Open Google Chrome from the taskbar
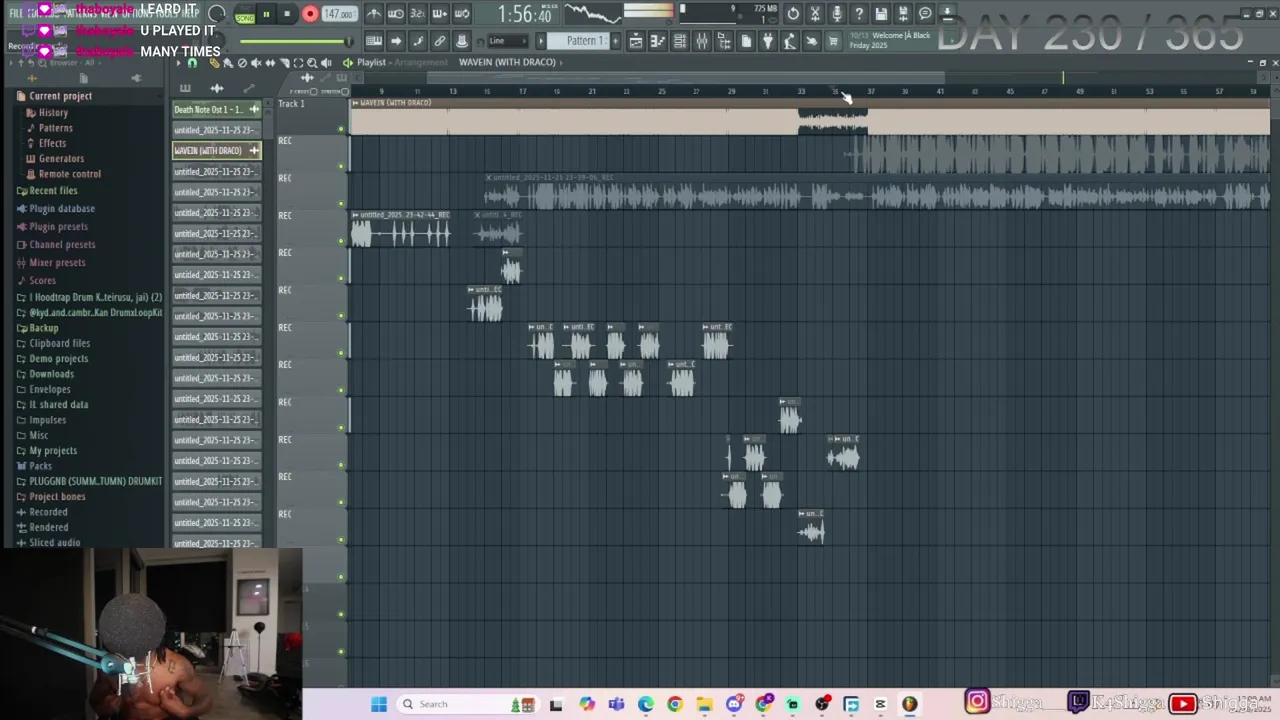1280x720 pixels. click(x=675, y=704)
